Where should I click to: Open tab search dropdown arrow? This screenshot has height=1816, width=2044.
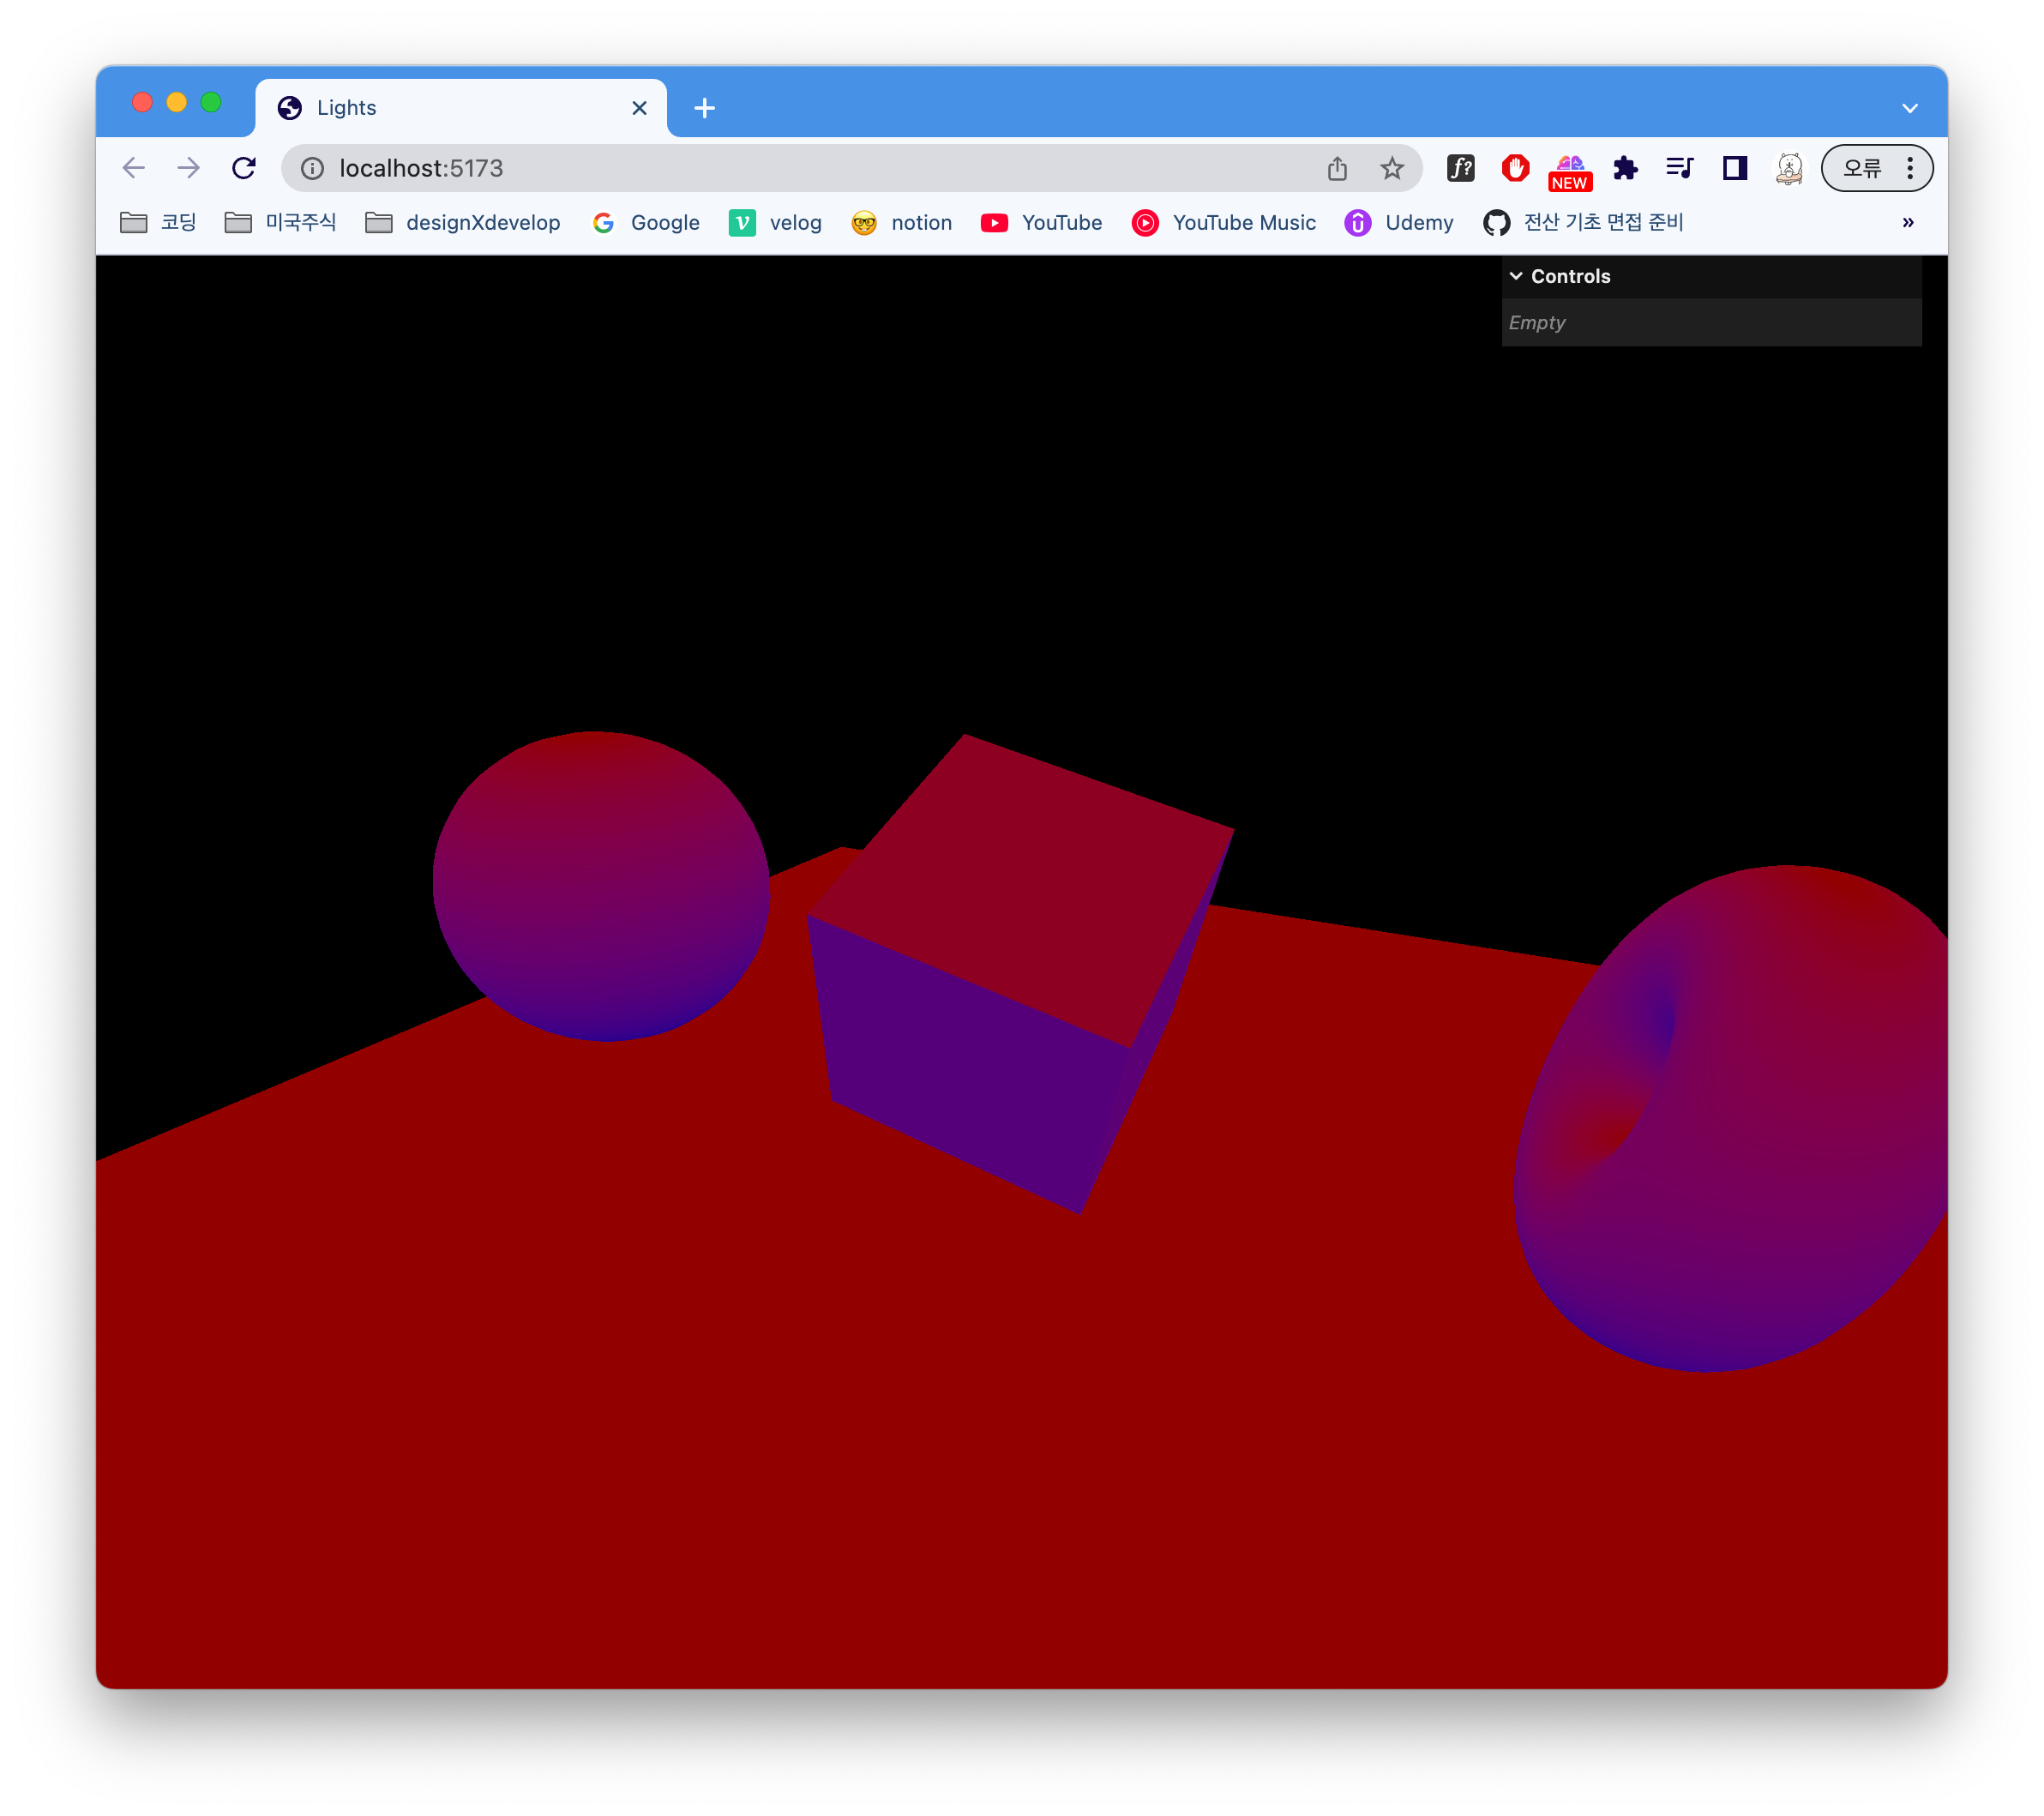point(1909,108)
